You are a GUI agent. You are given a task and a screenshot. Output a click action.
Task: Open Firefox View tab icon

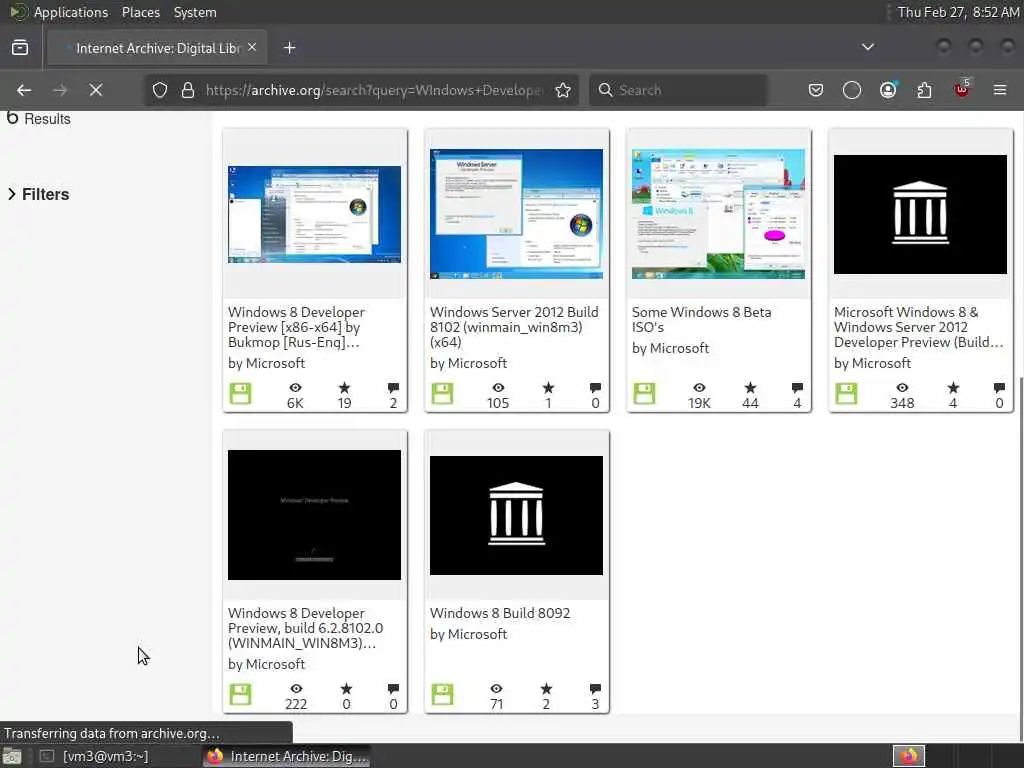click(x=20, y=48)
